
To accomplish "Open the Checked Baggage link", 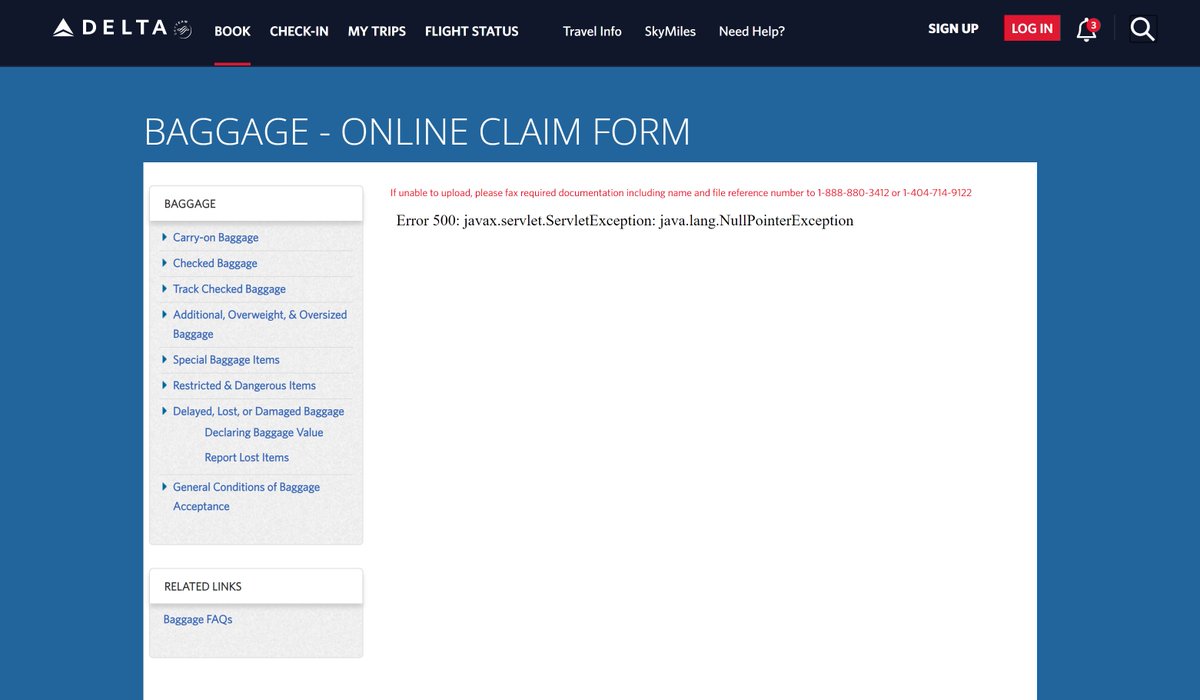I will coord(215,263).
